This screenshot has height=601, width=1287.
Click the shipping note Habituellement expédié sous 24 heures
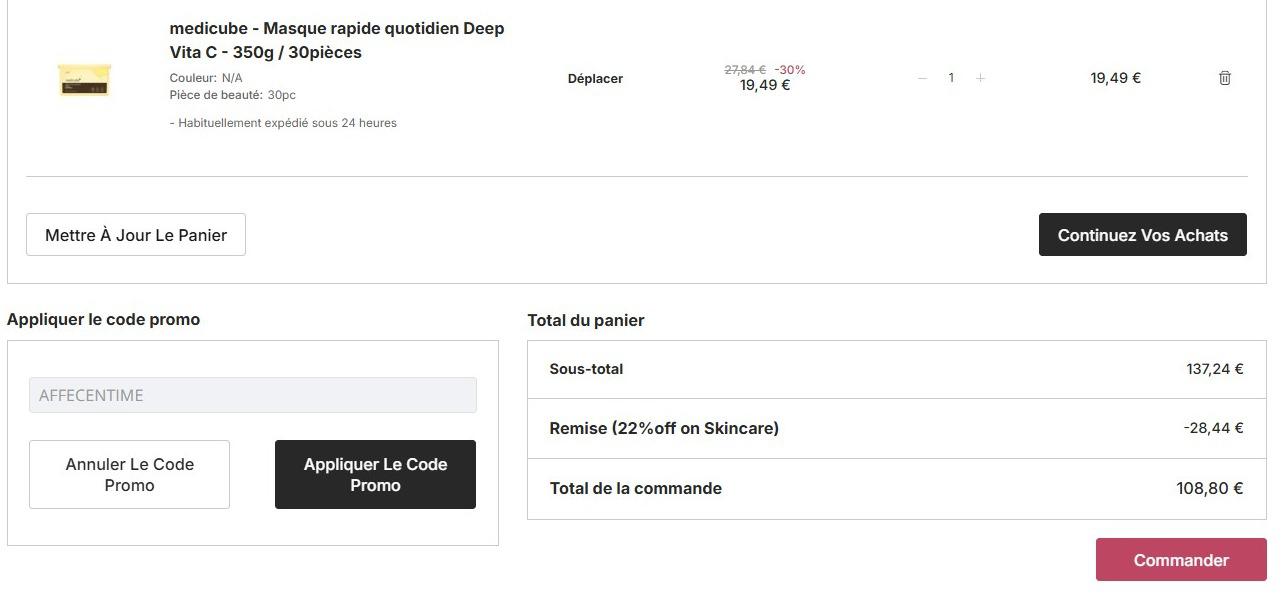(283, 123)
